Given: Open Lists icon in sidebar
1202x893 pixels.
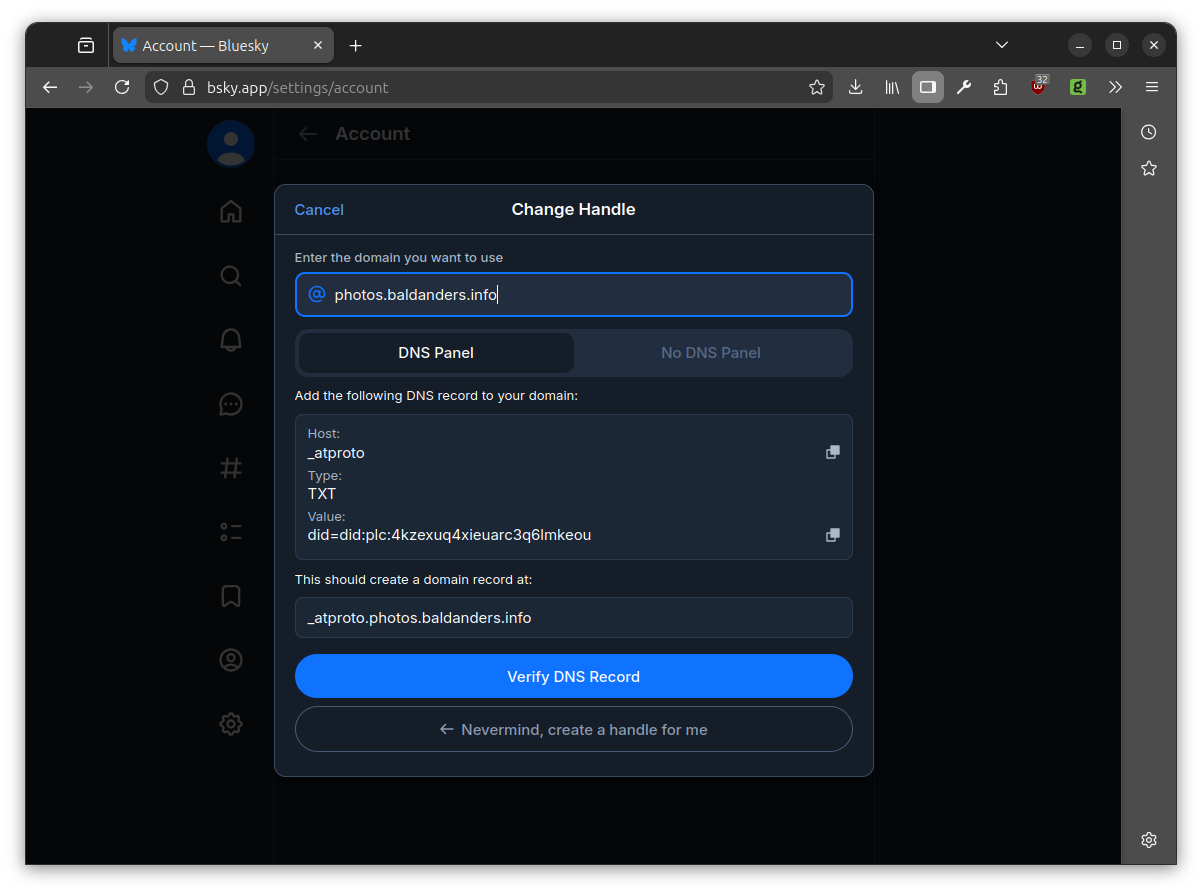Looking at the screenshot, I should pos(231,532).
